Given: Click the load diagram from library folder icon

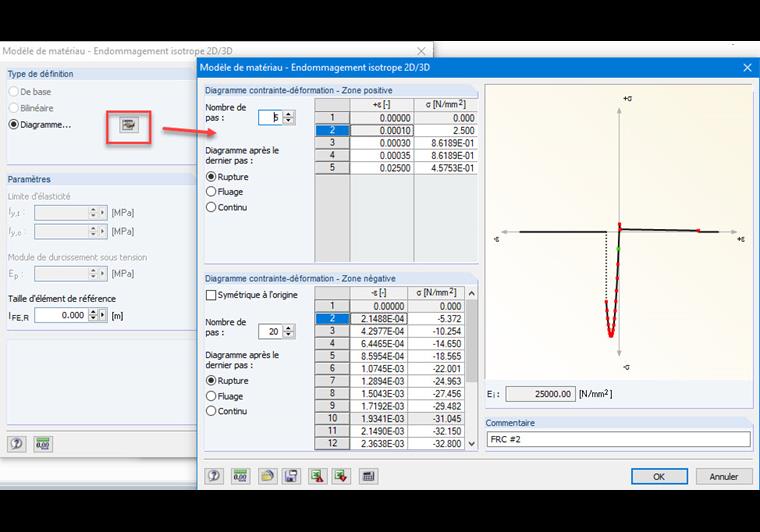Looking at the screenshot, I should click(267, 476).
